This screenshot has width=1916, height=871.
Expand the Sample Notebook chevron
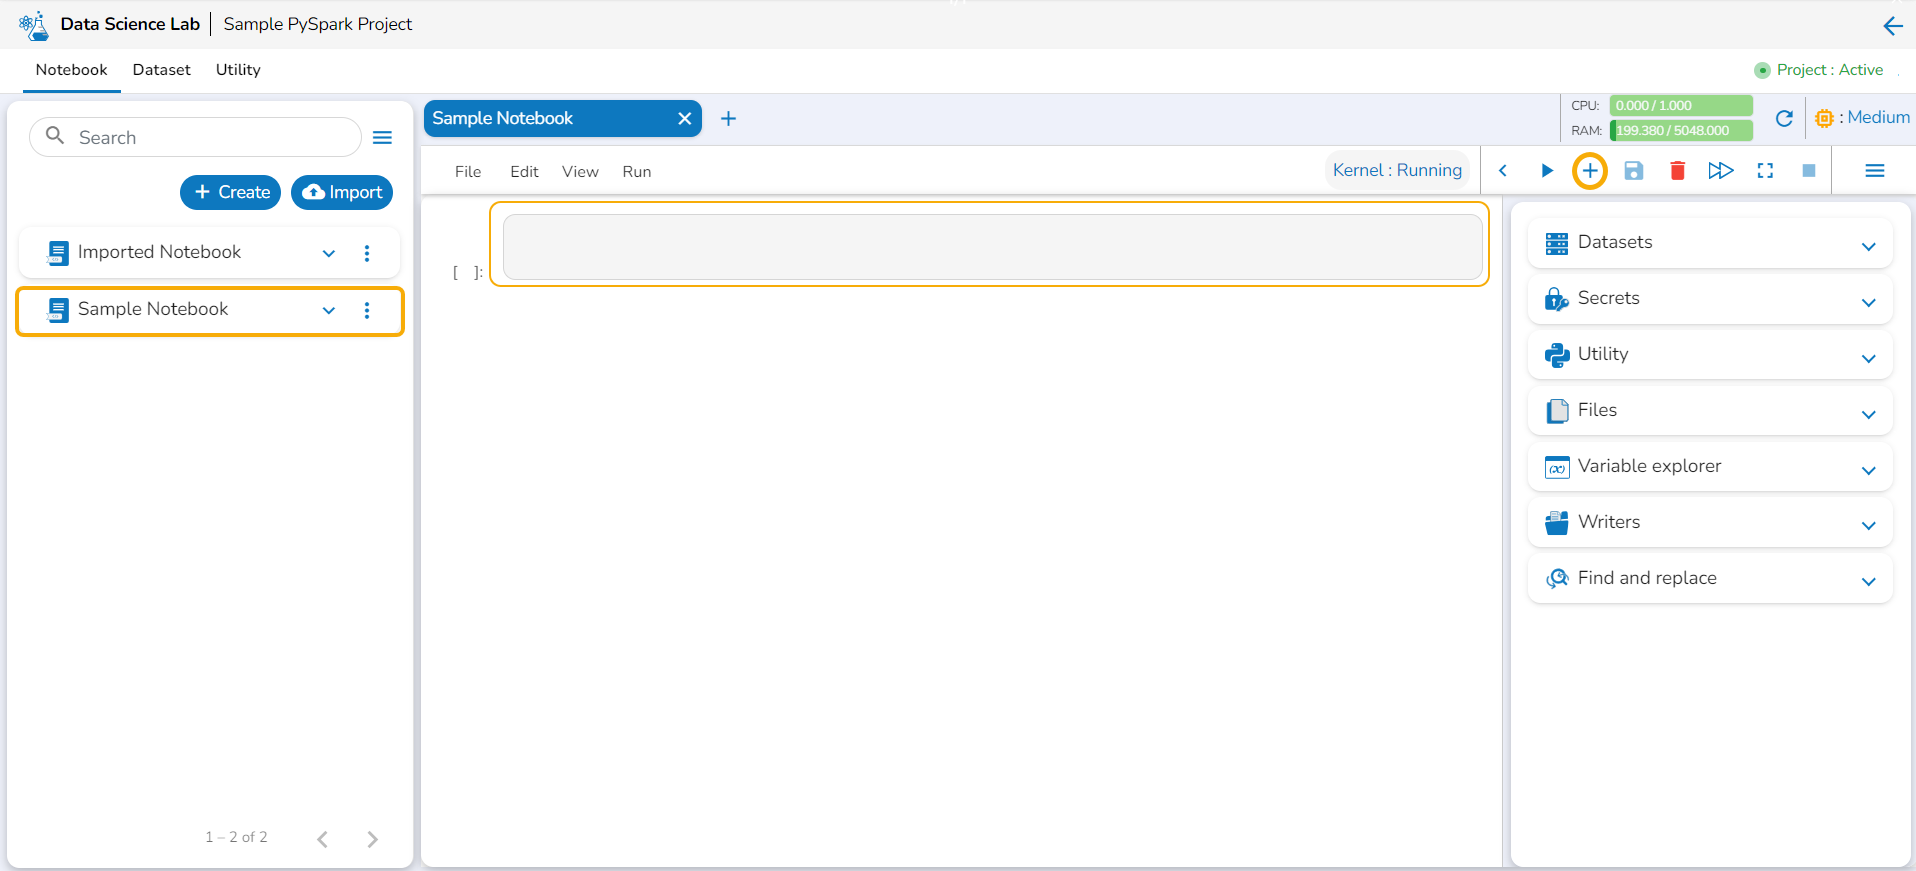tap(329, 311)
